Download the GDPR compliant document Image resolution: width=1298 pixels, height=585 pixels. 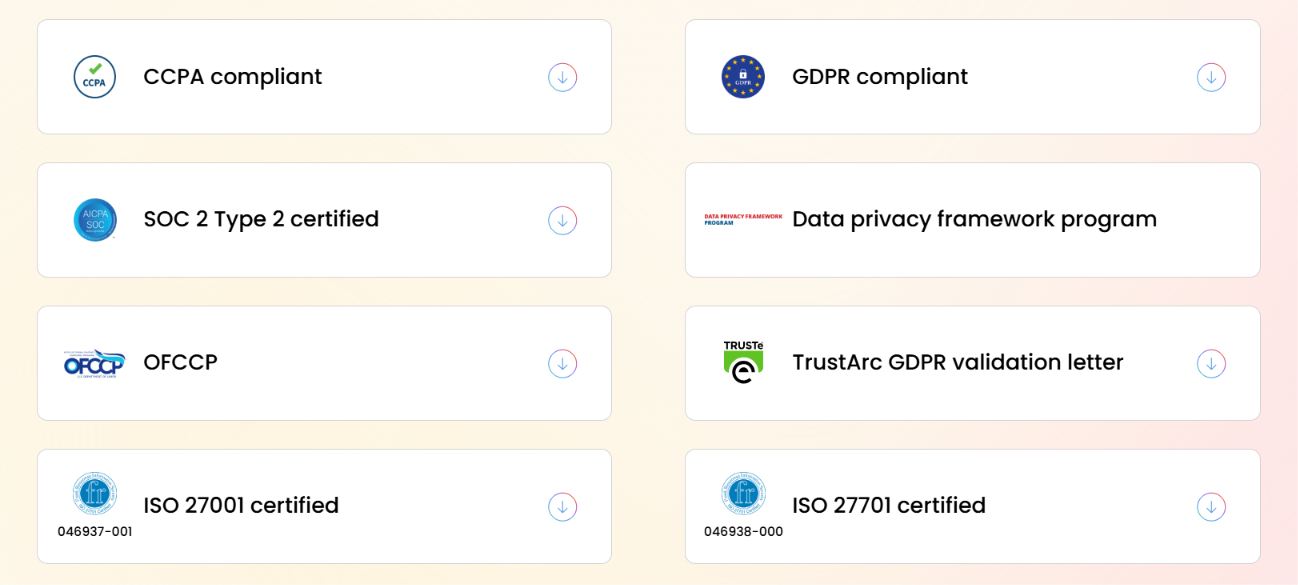pos(1211,77)
